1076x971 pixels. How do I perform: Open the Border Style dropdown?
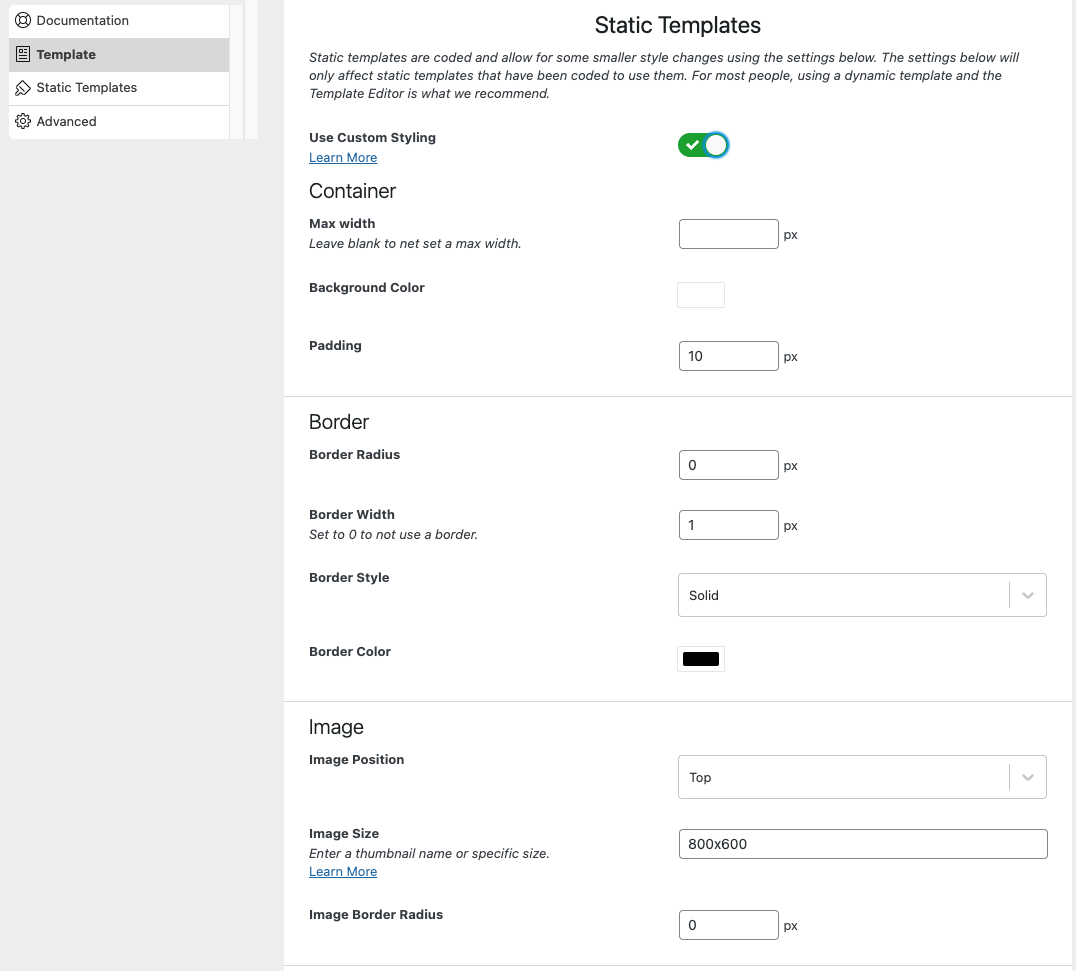(861, 595)
